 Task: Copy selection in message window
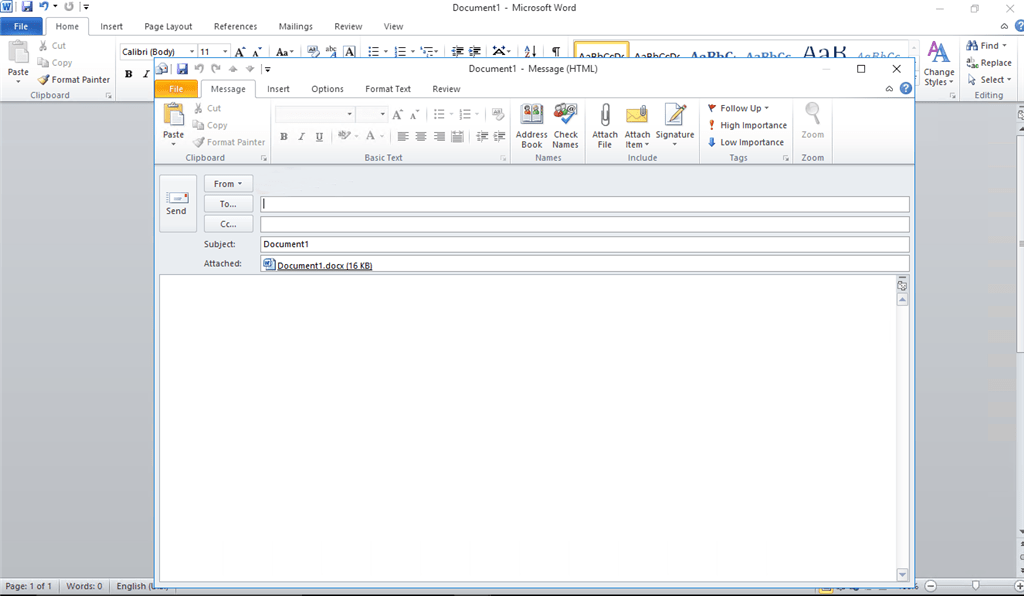coord(210,125)
